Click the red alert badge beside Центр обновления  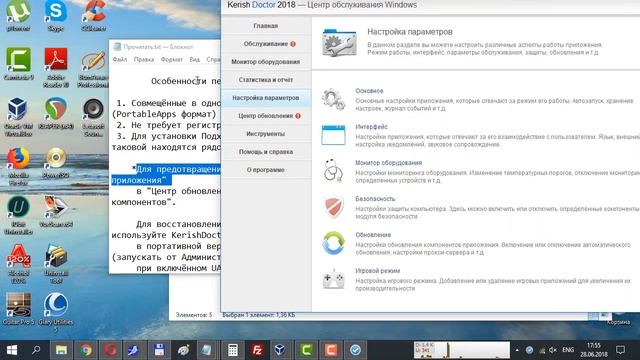tap(298, 116)
